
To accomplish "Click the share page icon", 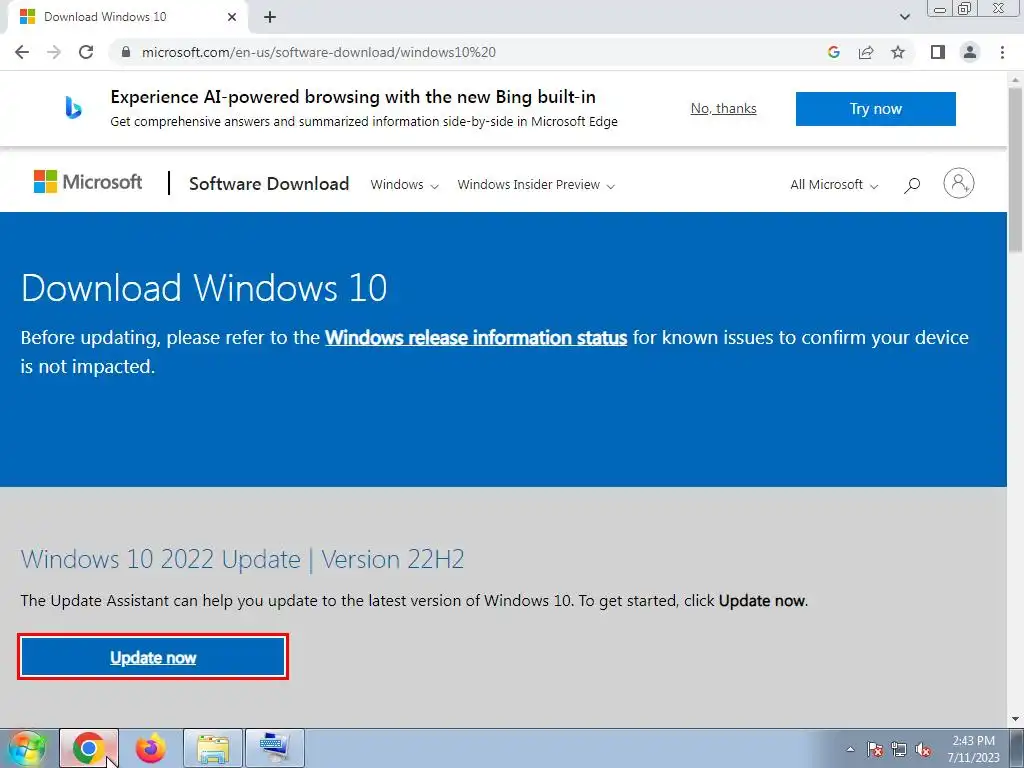I will coord(866,52).
